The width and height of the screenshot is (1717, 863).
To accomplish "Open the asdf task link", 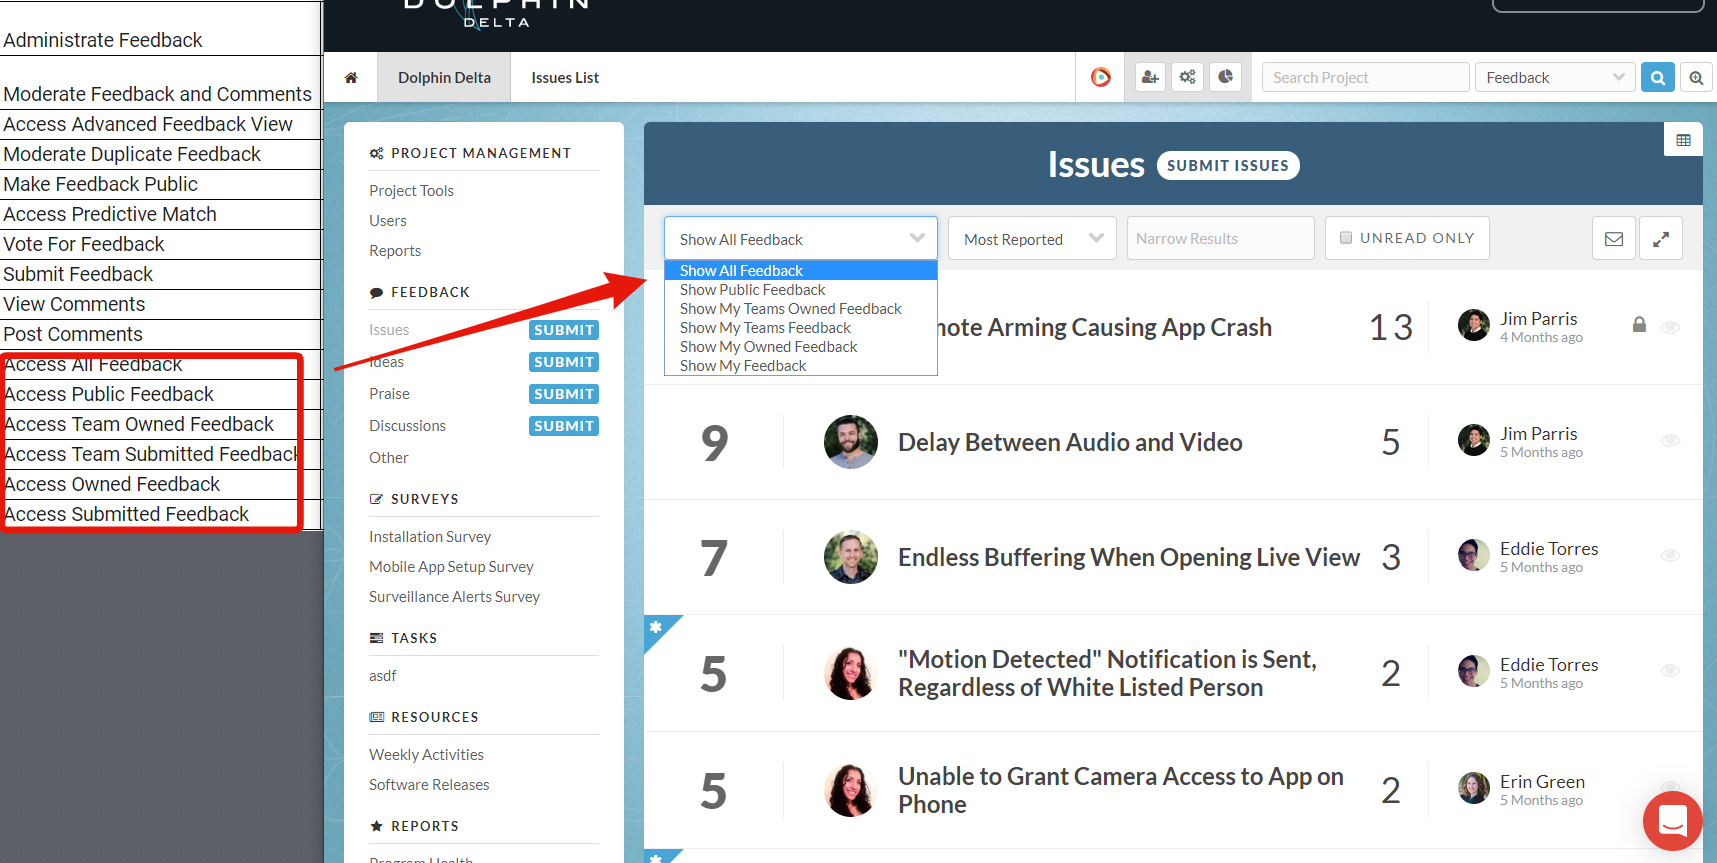I will point(382,675).
